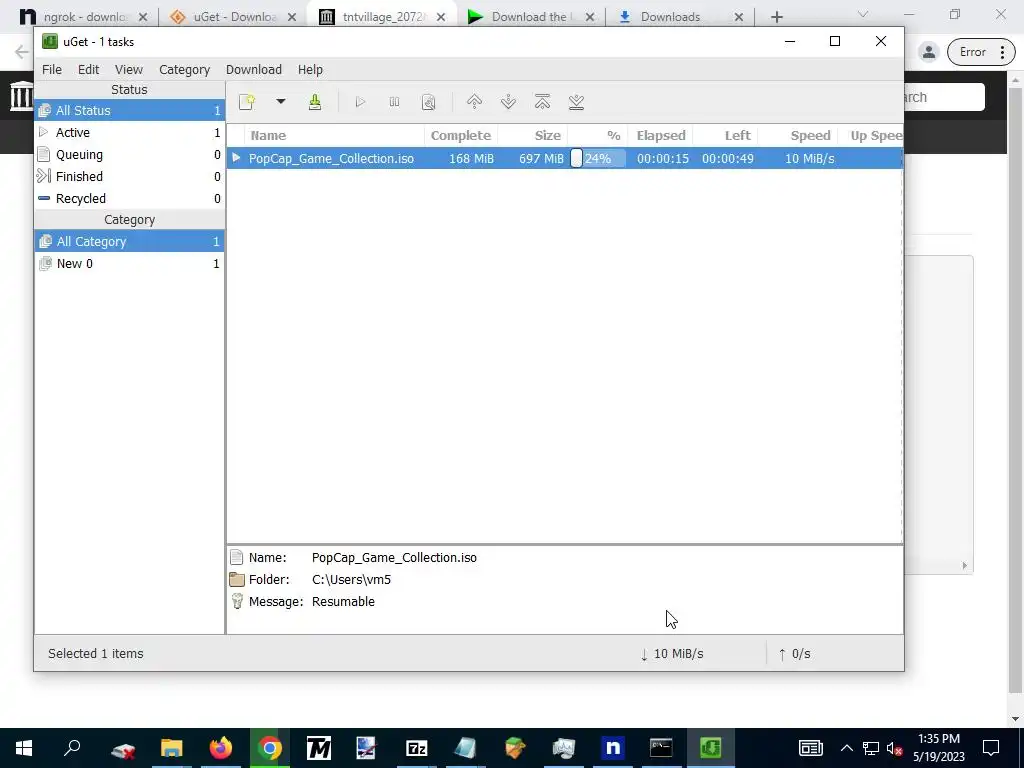Switch to the Downloads browser tab

click(679, 17)
